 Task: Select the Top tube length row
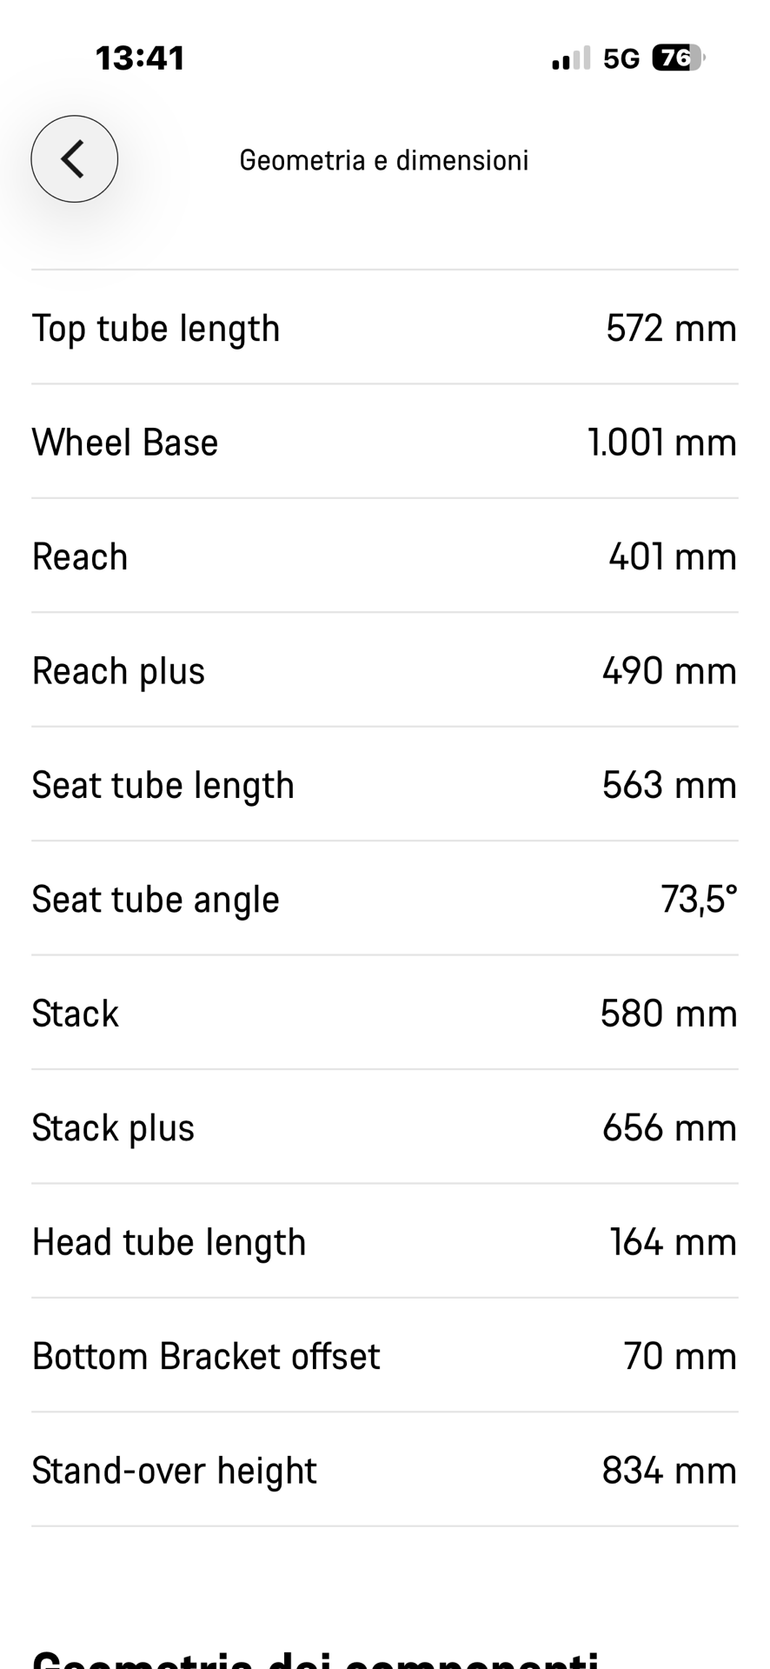click(x=385, y=328)
